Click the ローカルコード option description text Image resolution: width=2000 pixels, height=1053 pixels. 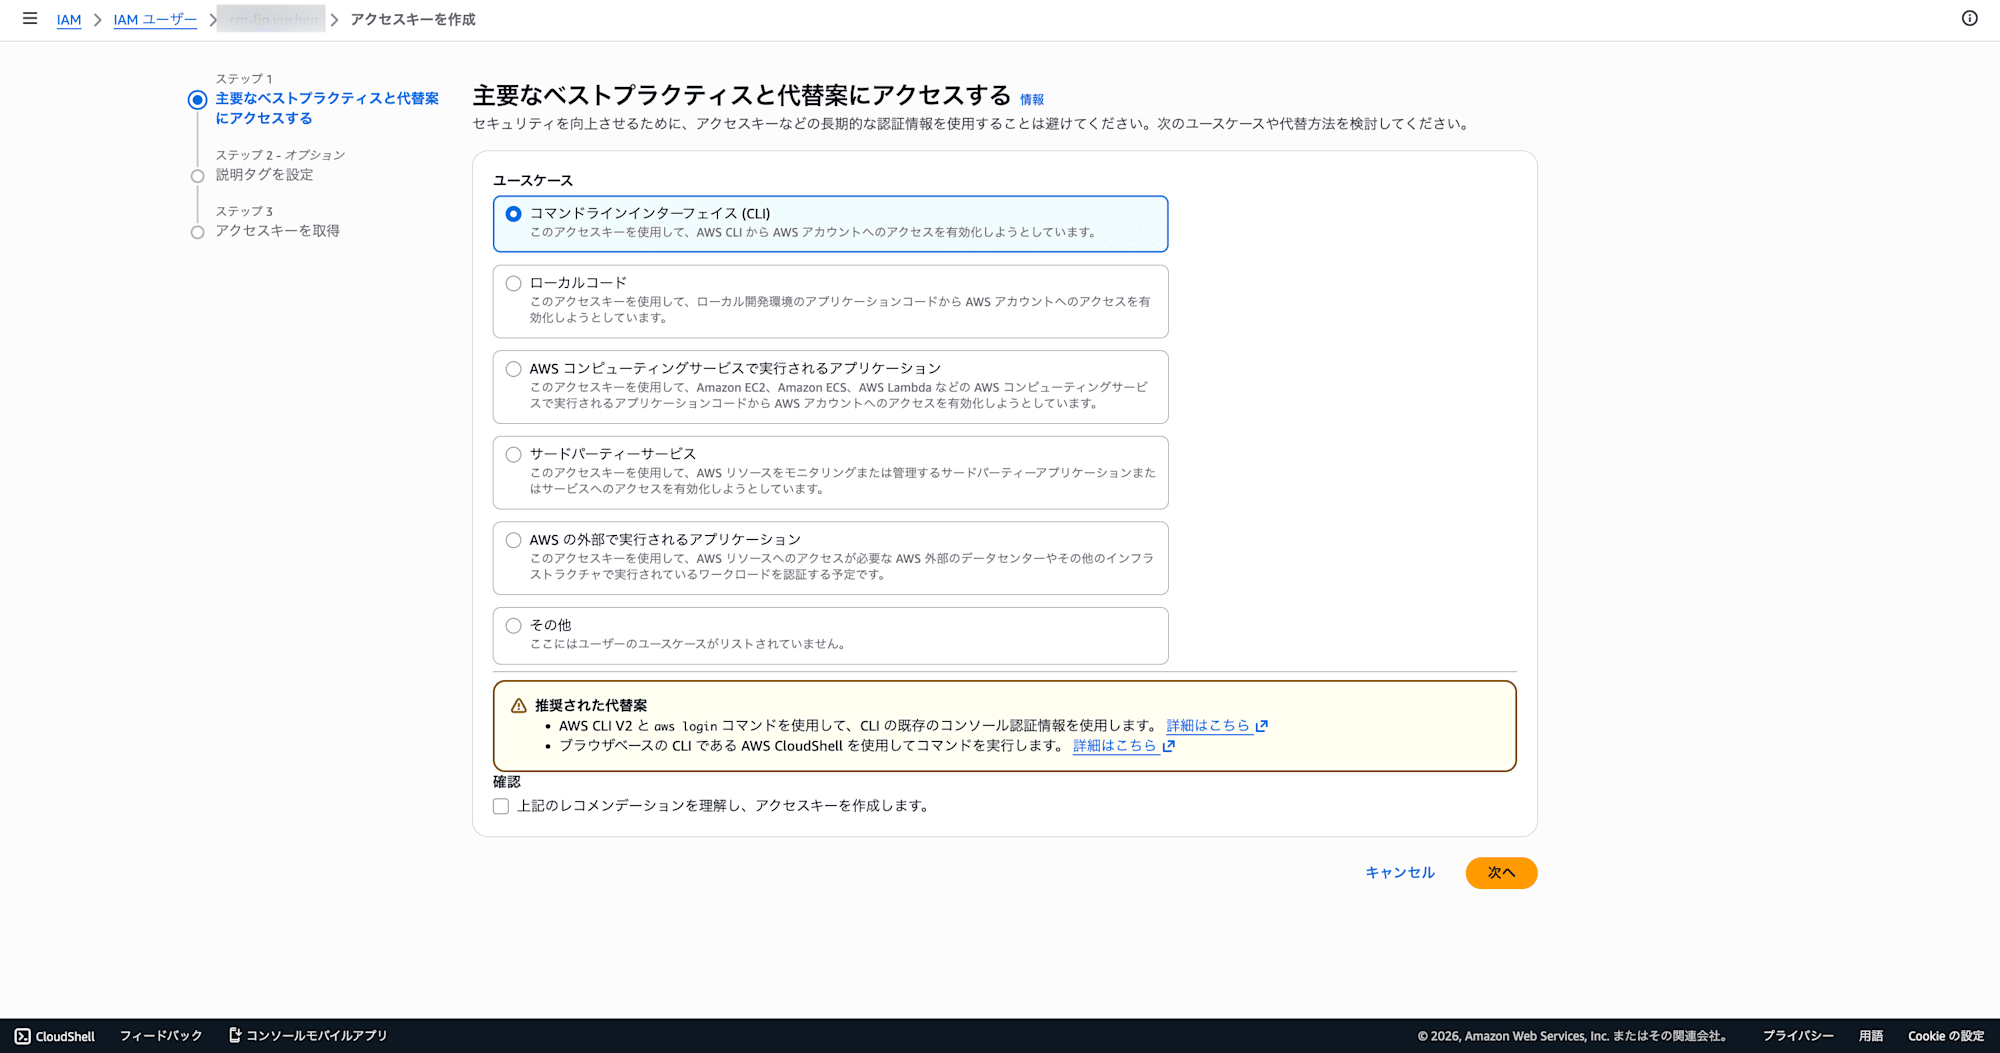840,309
